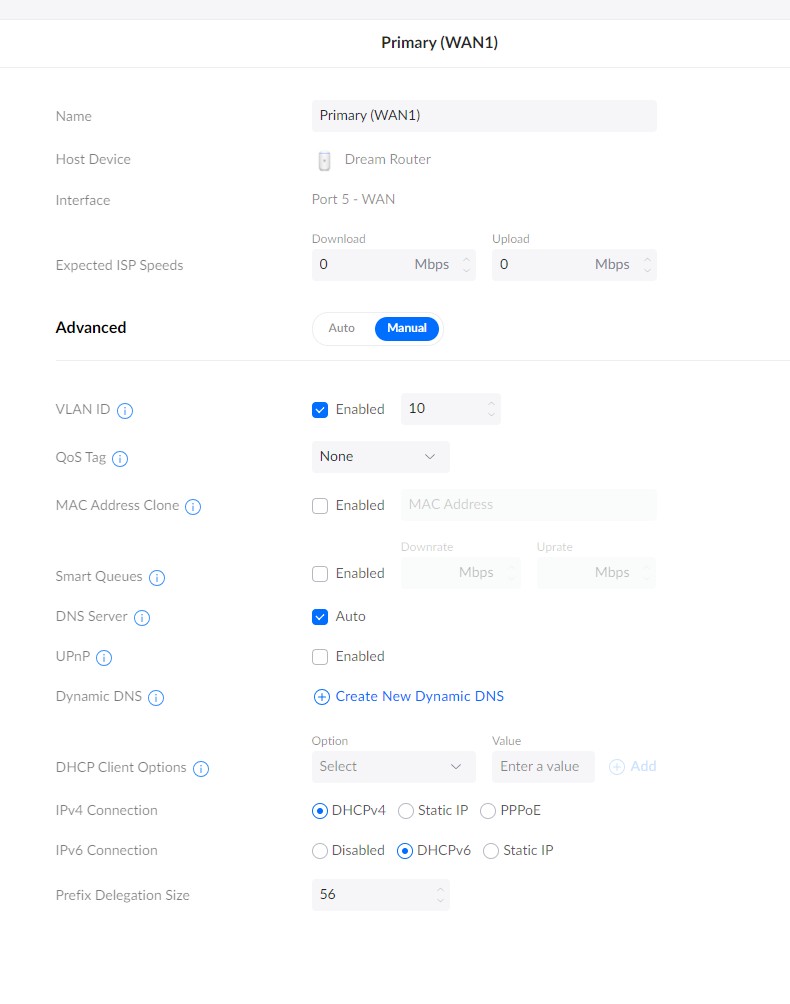The width and height of the screenshot is (790, 1004).
Task: Click MAC Address Clone info icon
Action: 193,506
